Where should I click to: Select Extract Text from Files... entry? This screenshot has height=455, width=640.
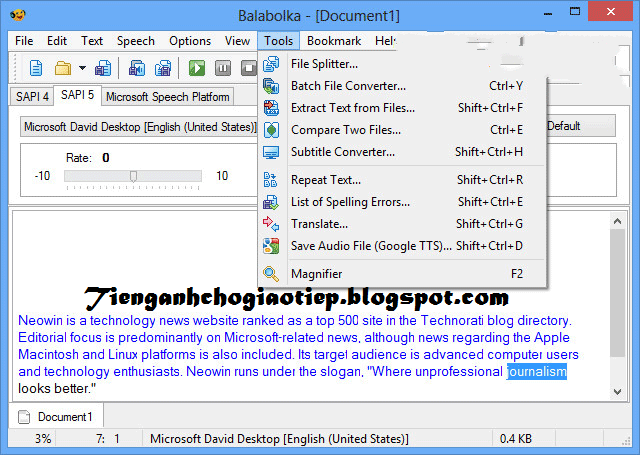(402, 108)
